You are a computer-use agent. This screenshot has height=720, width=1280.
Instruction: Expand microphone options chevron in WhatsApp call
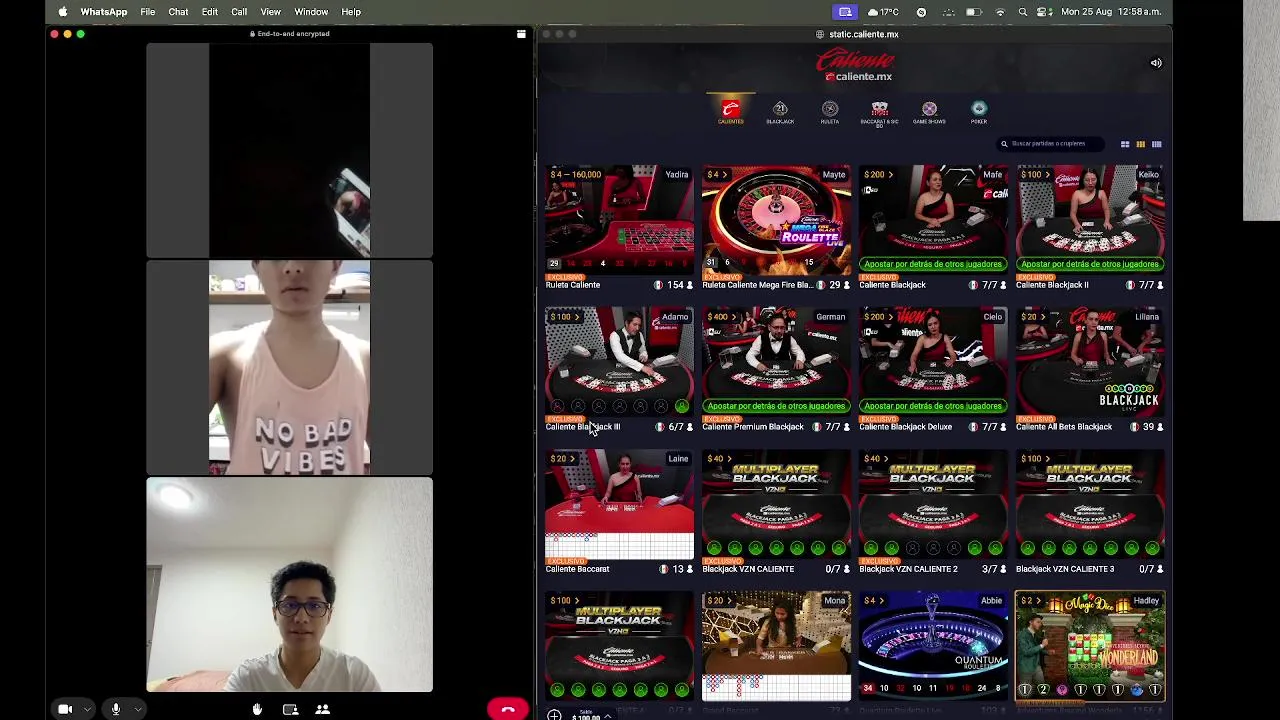tap(138, 709)
